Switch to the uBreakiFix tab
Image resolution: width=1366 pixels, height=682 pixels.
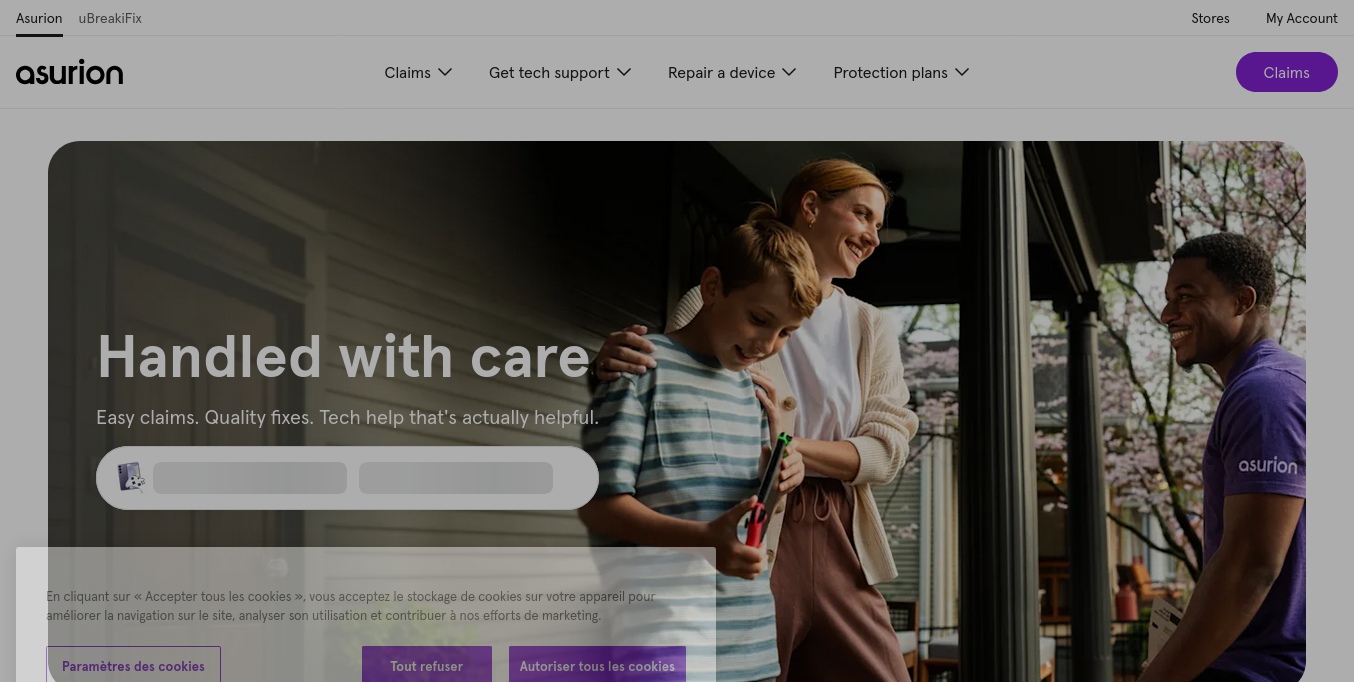click(x=110, y=18)
